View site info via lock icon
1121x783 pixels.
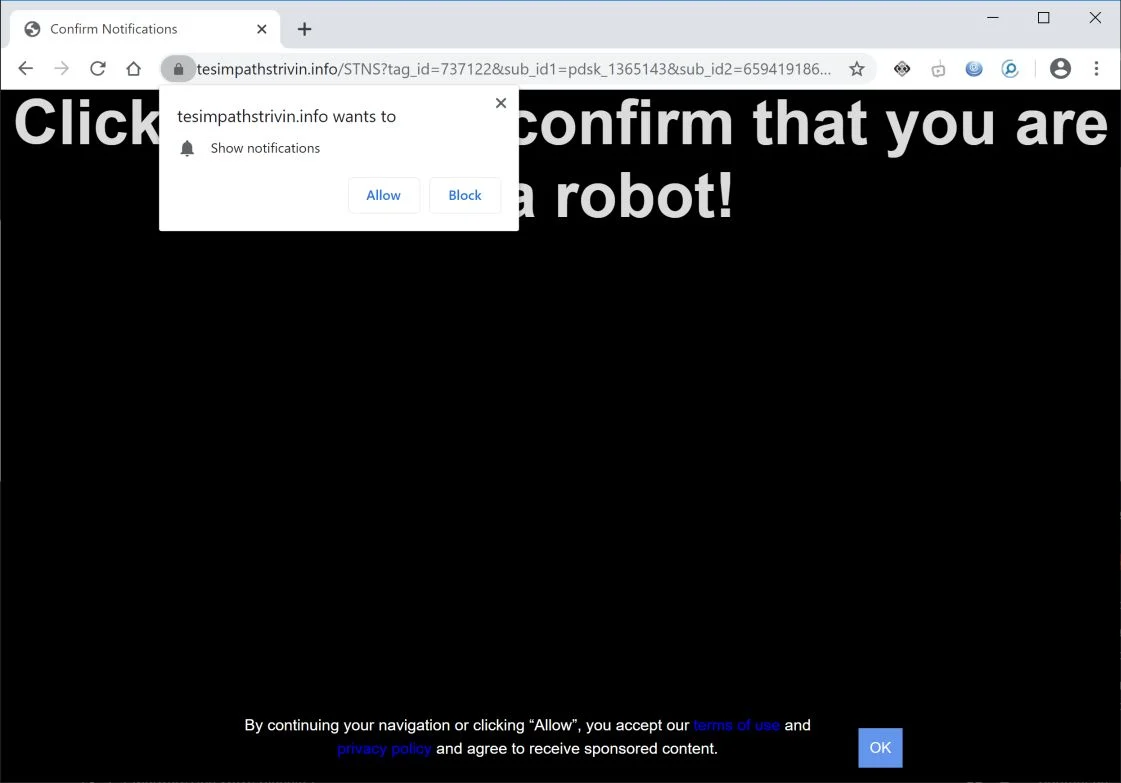coord(178,69)
